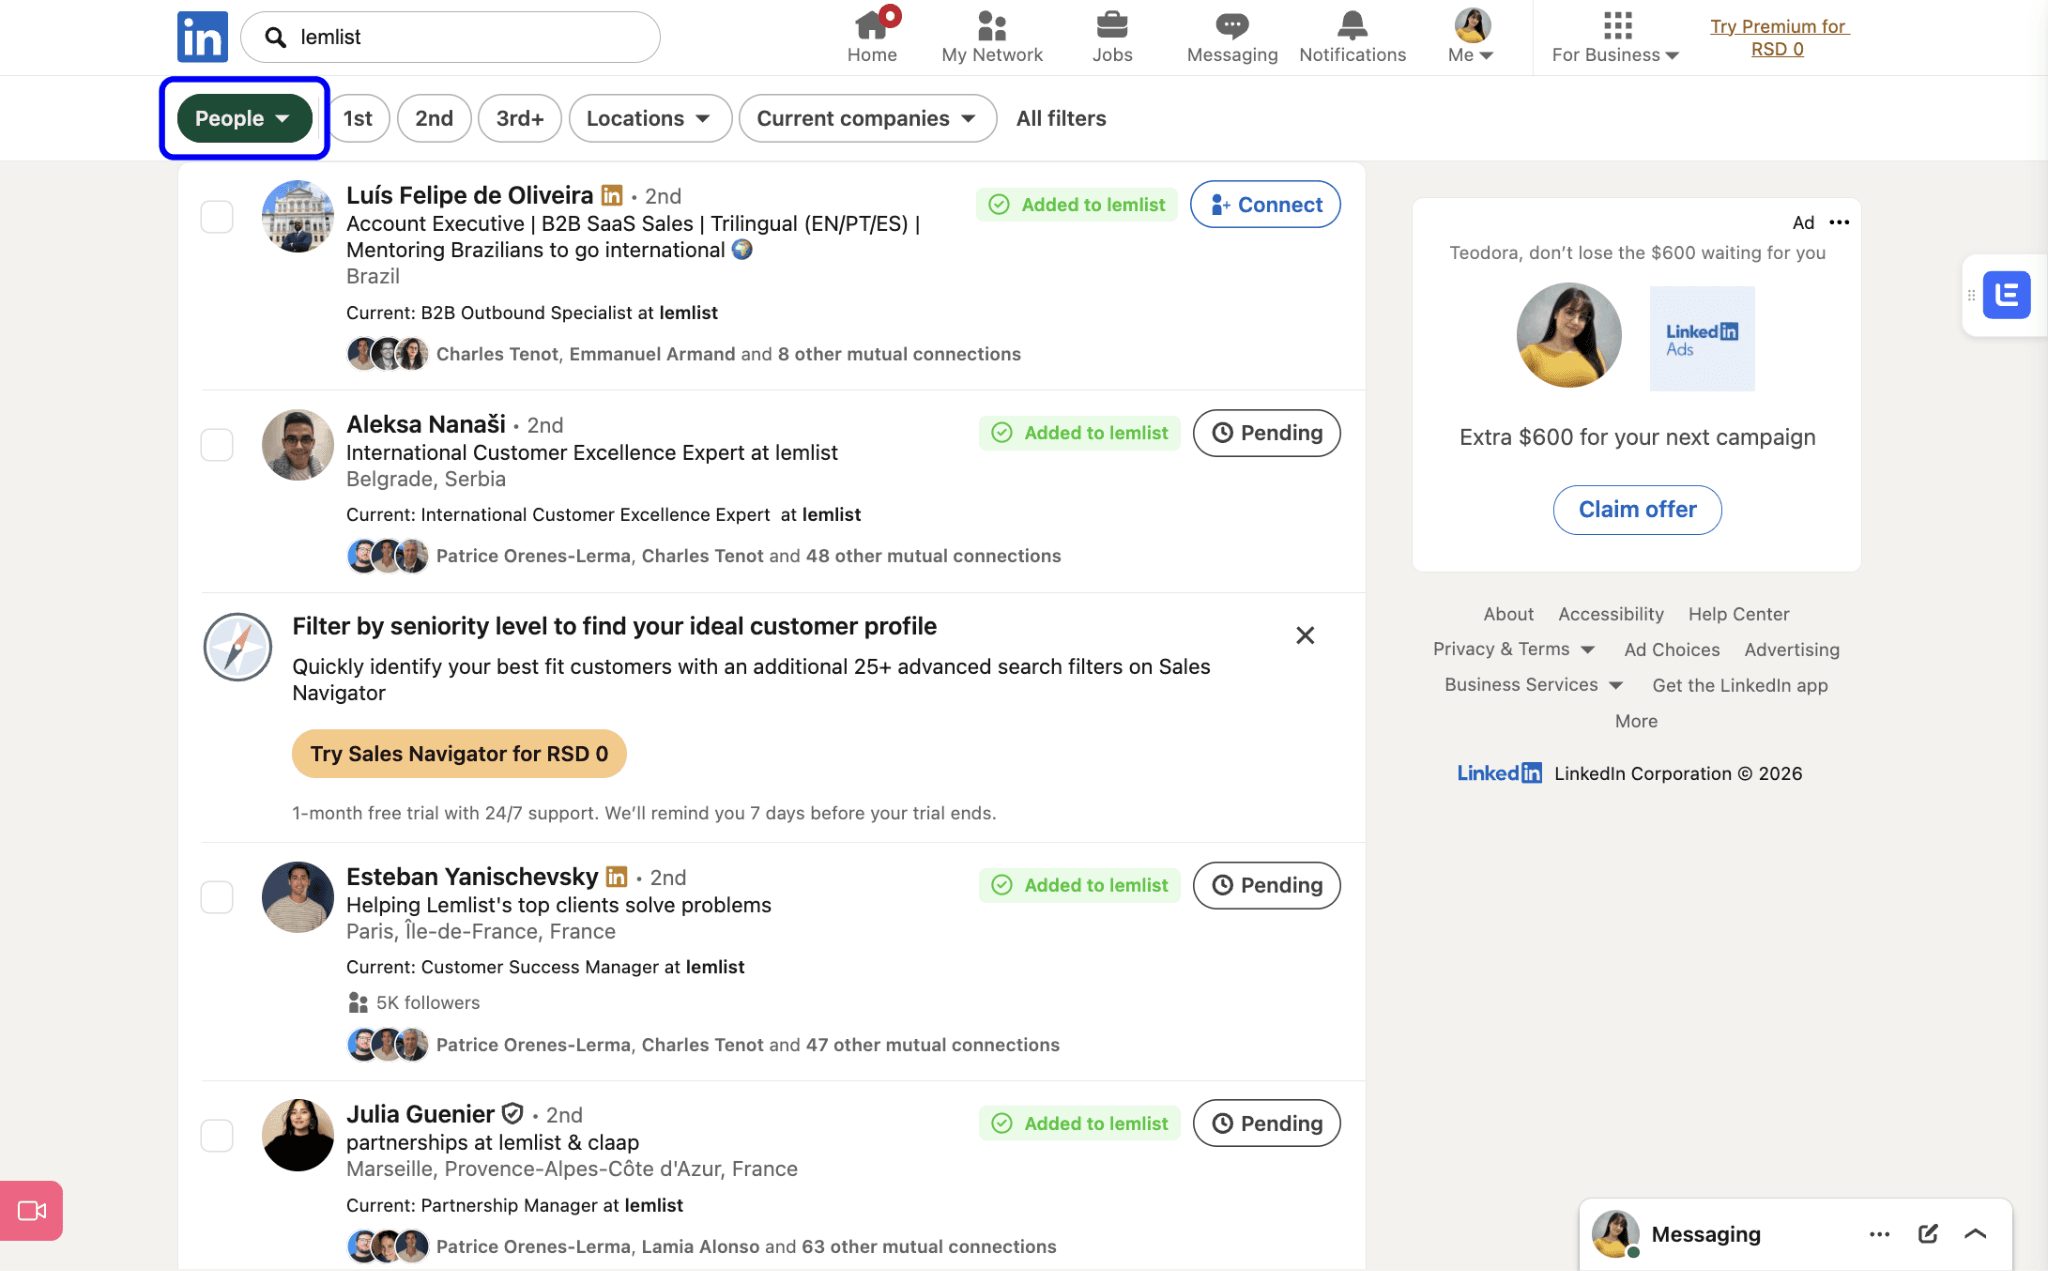
Task: Open Current companies filter dropdown
Action: (x=867, y=118)
